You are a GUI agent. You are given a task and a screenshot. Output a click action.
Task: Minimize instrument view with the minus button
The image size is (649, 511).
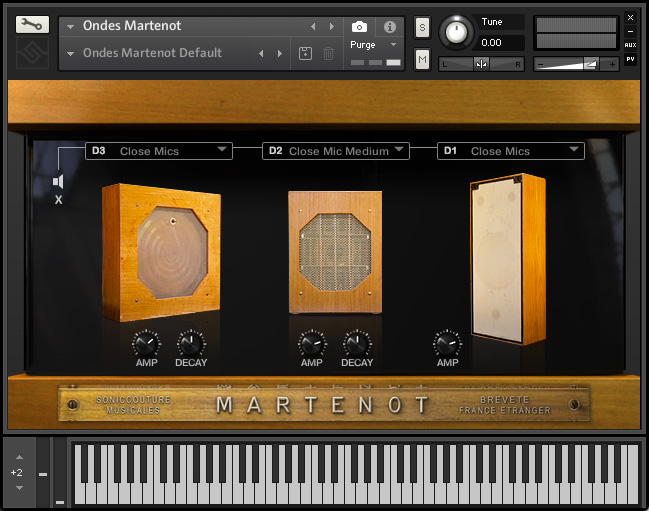click(x=630, y=31)
